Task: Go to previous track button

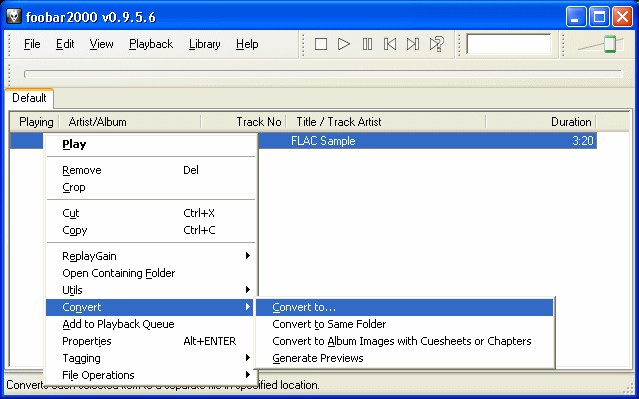Action: [390, 44]
